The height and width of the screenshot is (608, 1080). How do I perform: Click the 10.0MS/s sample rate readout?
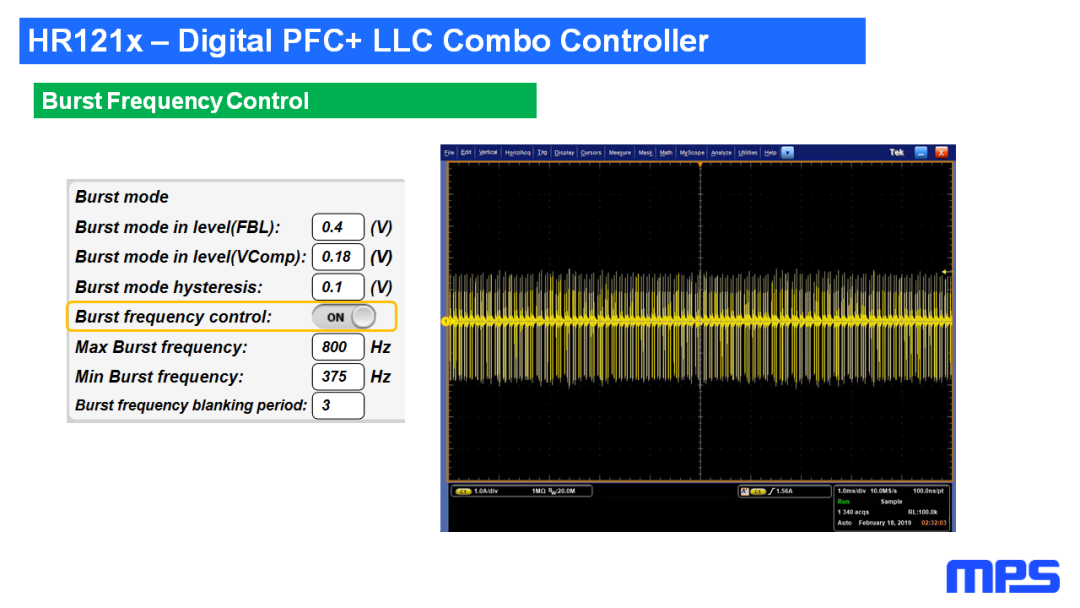pos(884,491)
